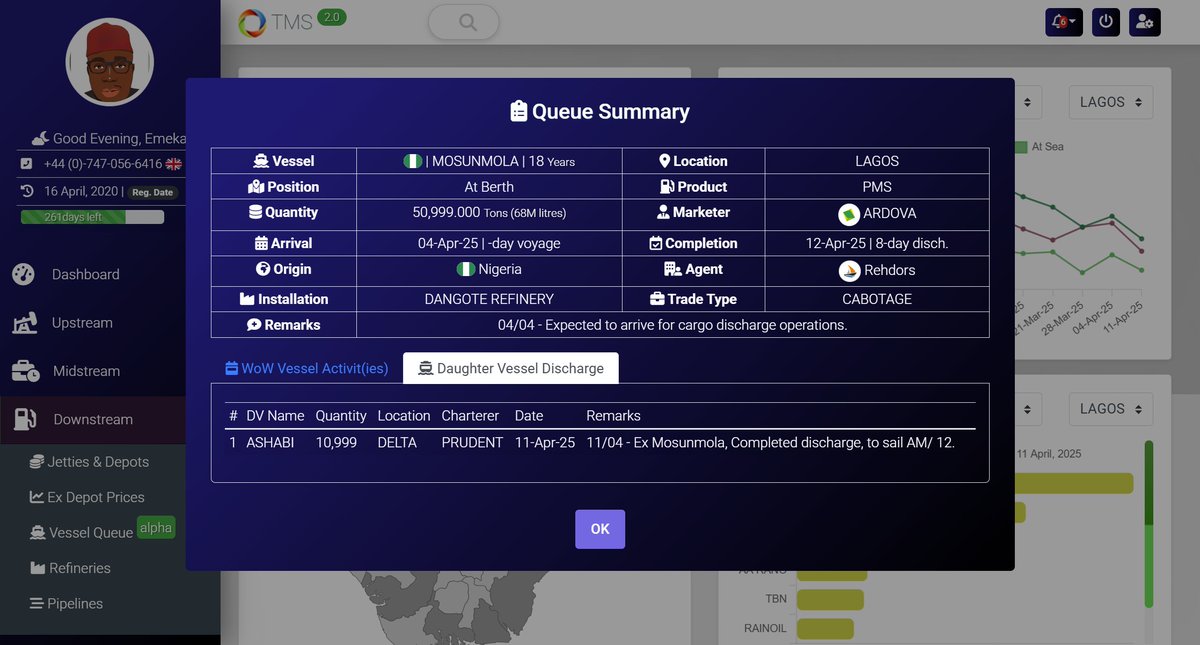Open the search magnifier field
The width and height of the screenshot is (1200, 645).
[463, 22]
